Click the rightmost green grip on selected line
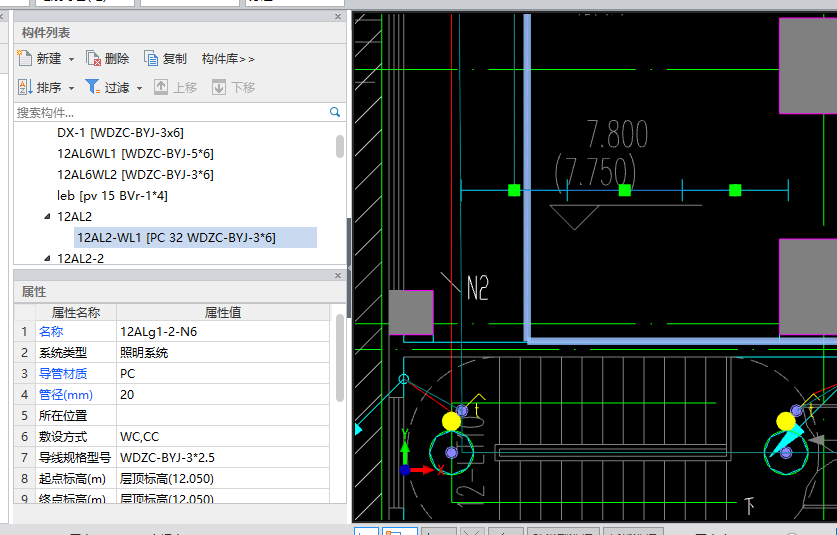The image size is (837, 535). (x=735, y=190)
